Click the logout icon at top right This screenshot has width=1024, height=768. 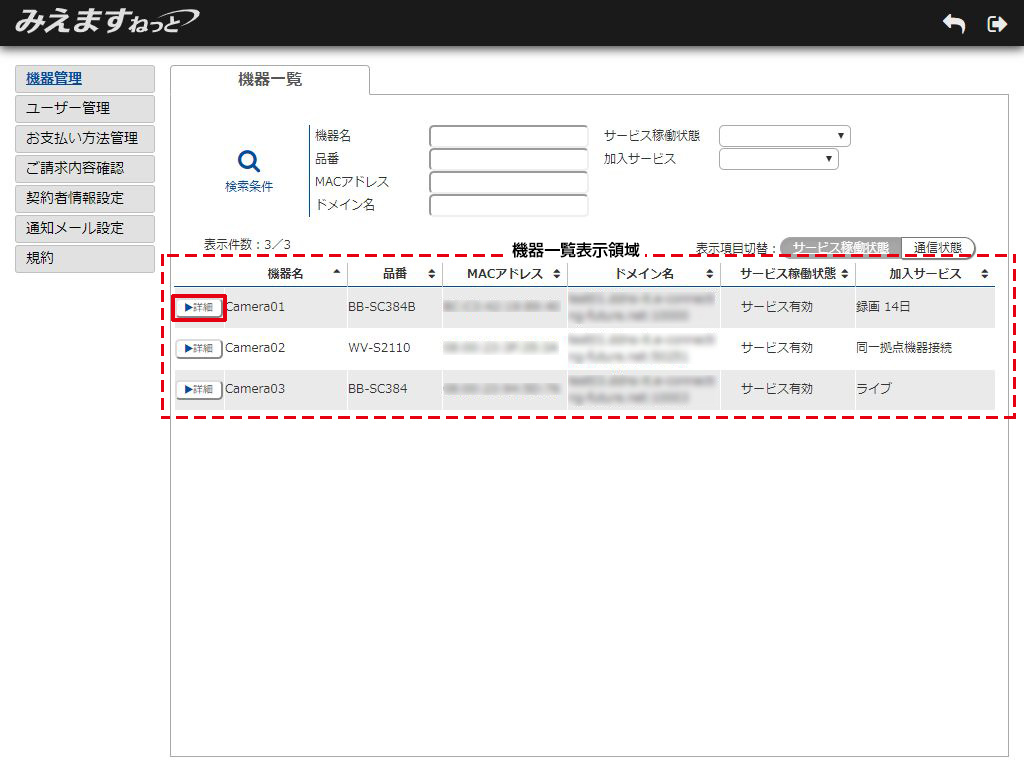997,23
